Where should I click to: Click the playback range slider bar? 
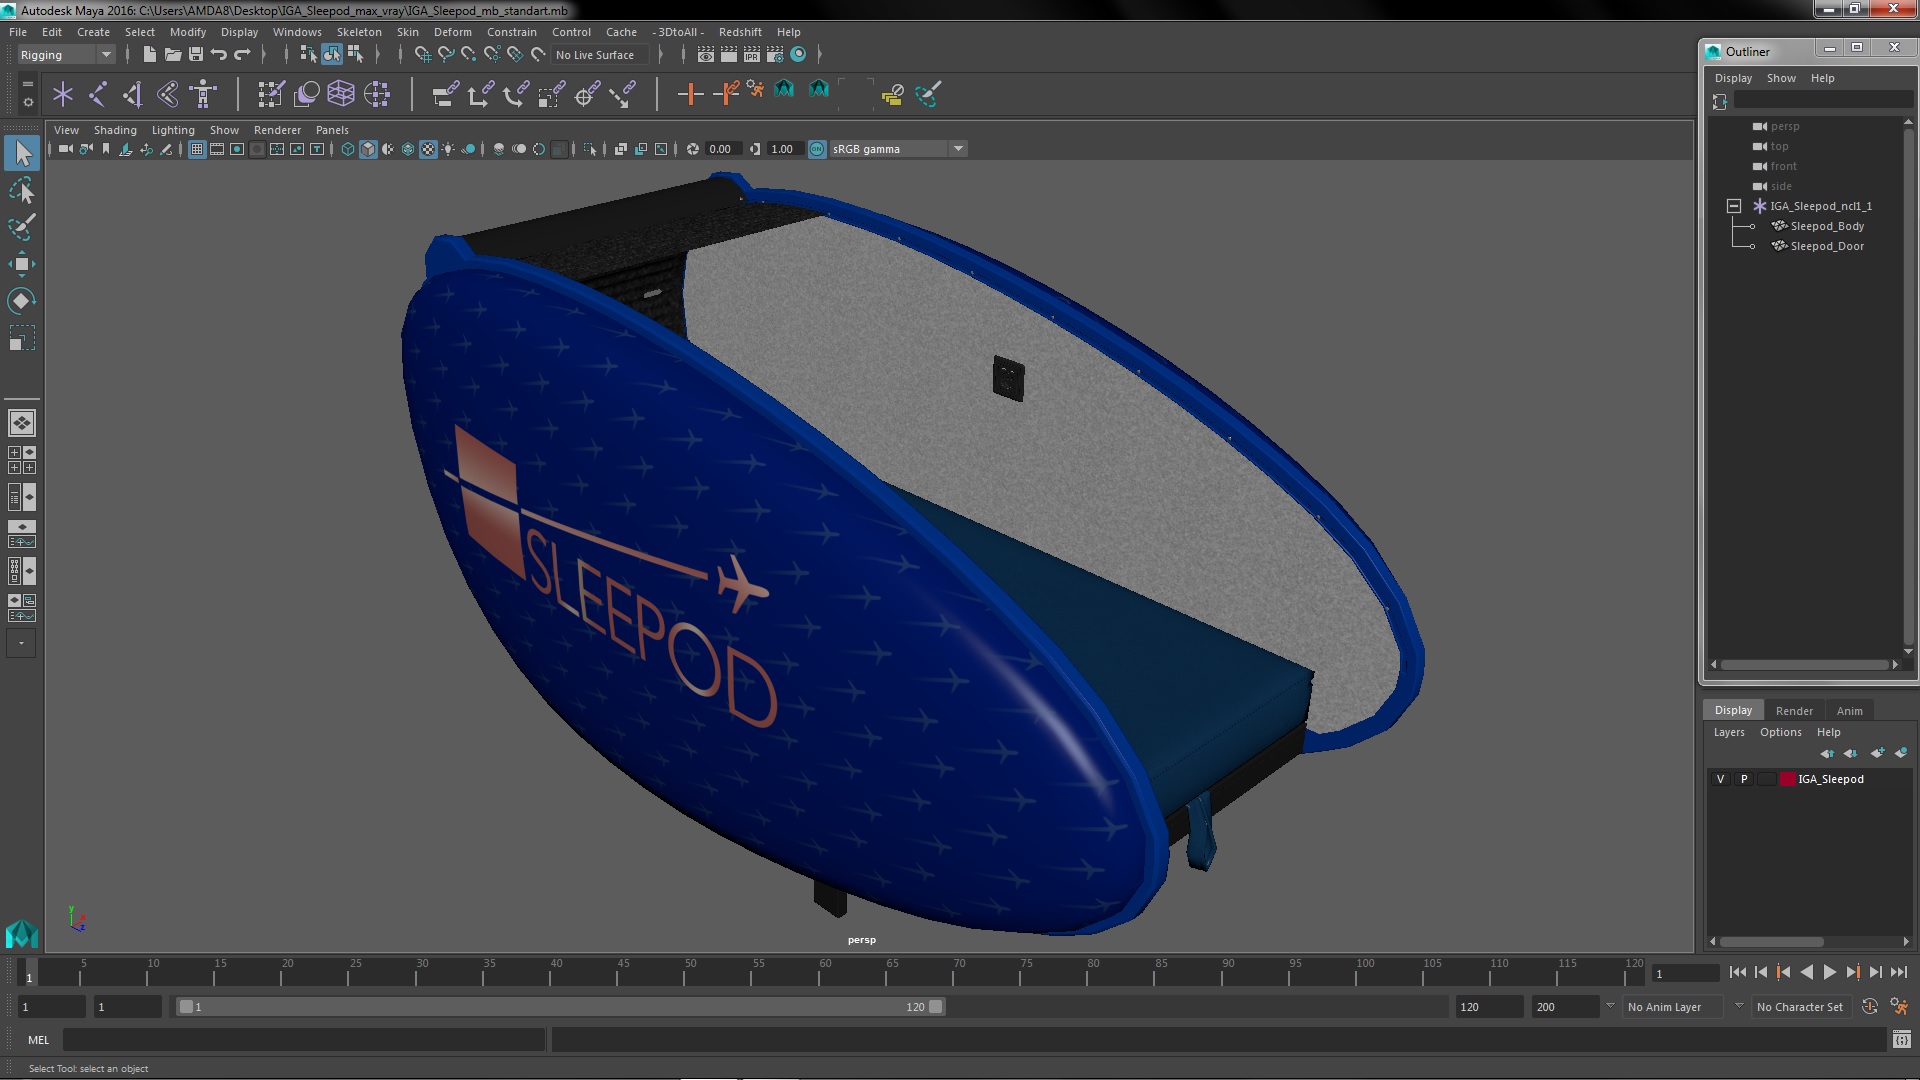click(560, 1007)
